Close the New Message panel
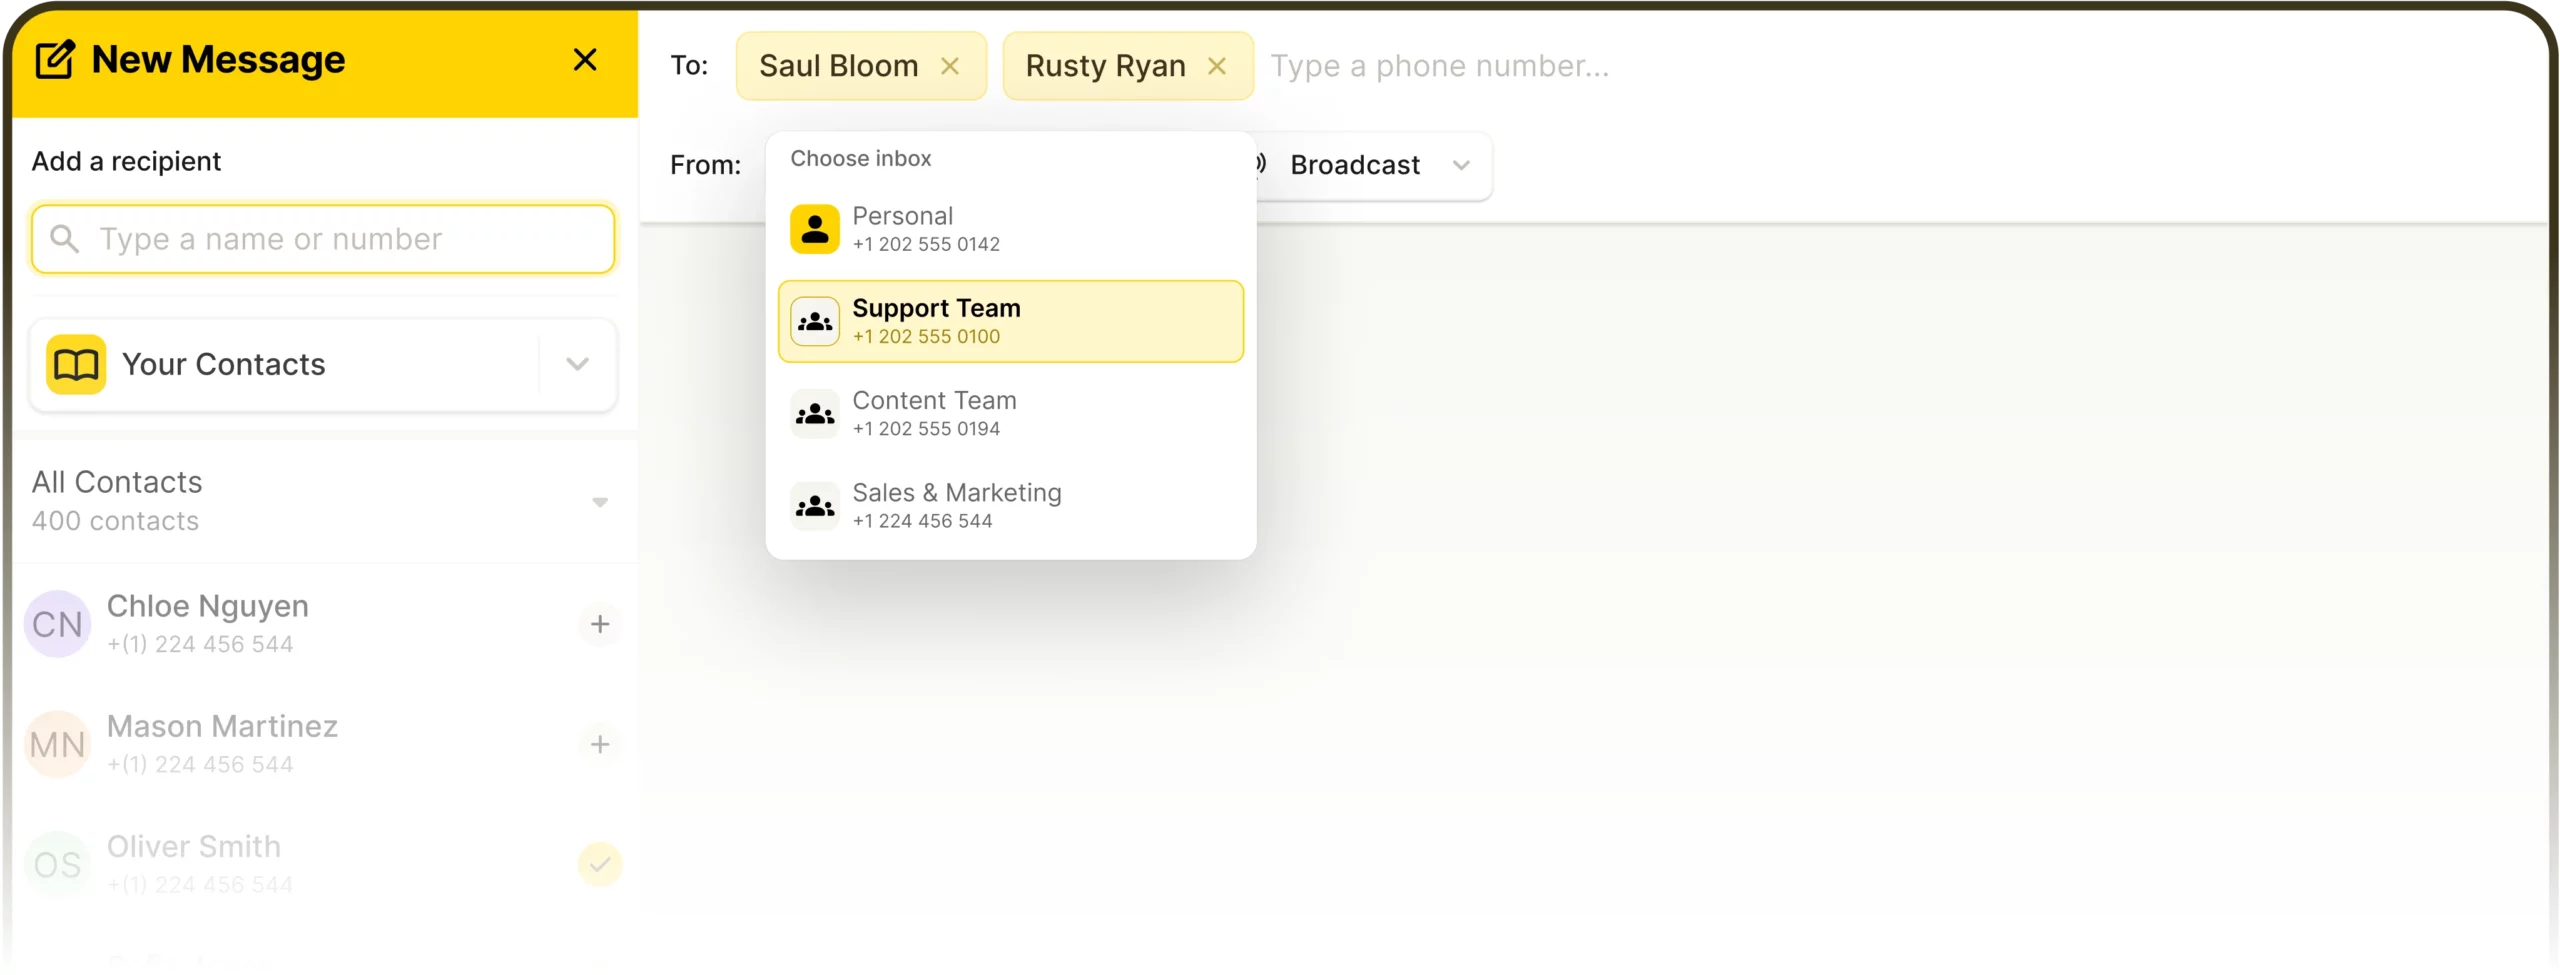The width and height of the screenshot is (2560, 975). point(585,60)
